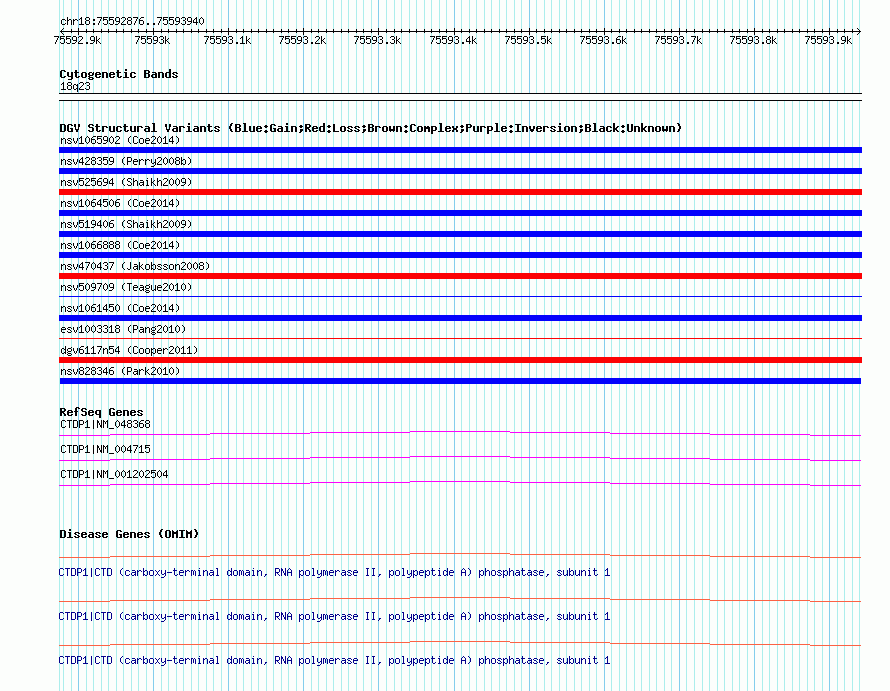Click the nsv1065902 (Coe2014) blue gain bar

(460, 150)
